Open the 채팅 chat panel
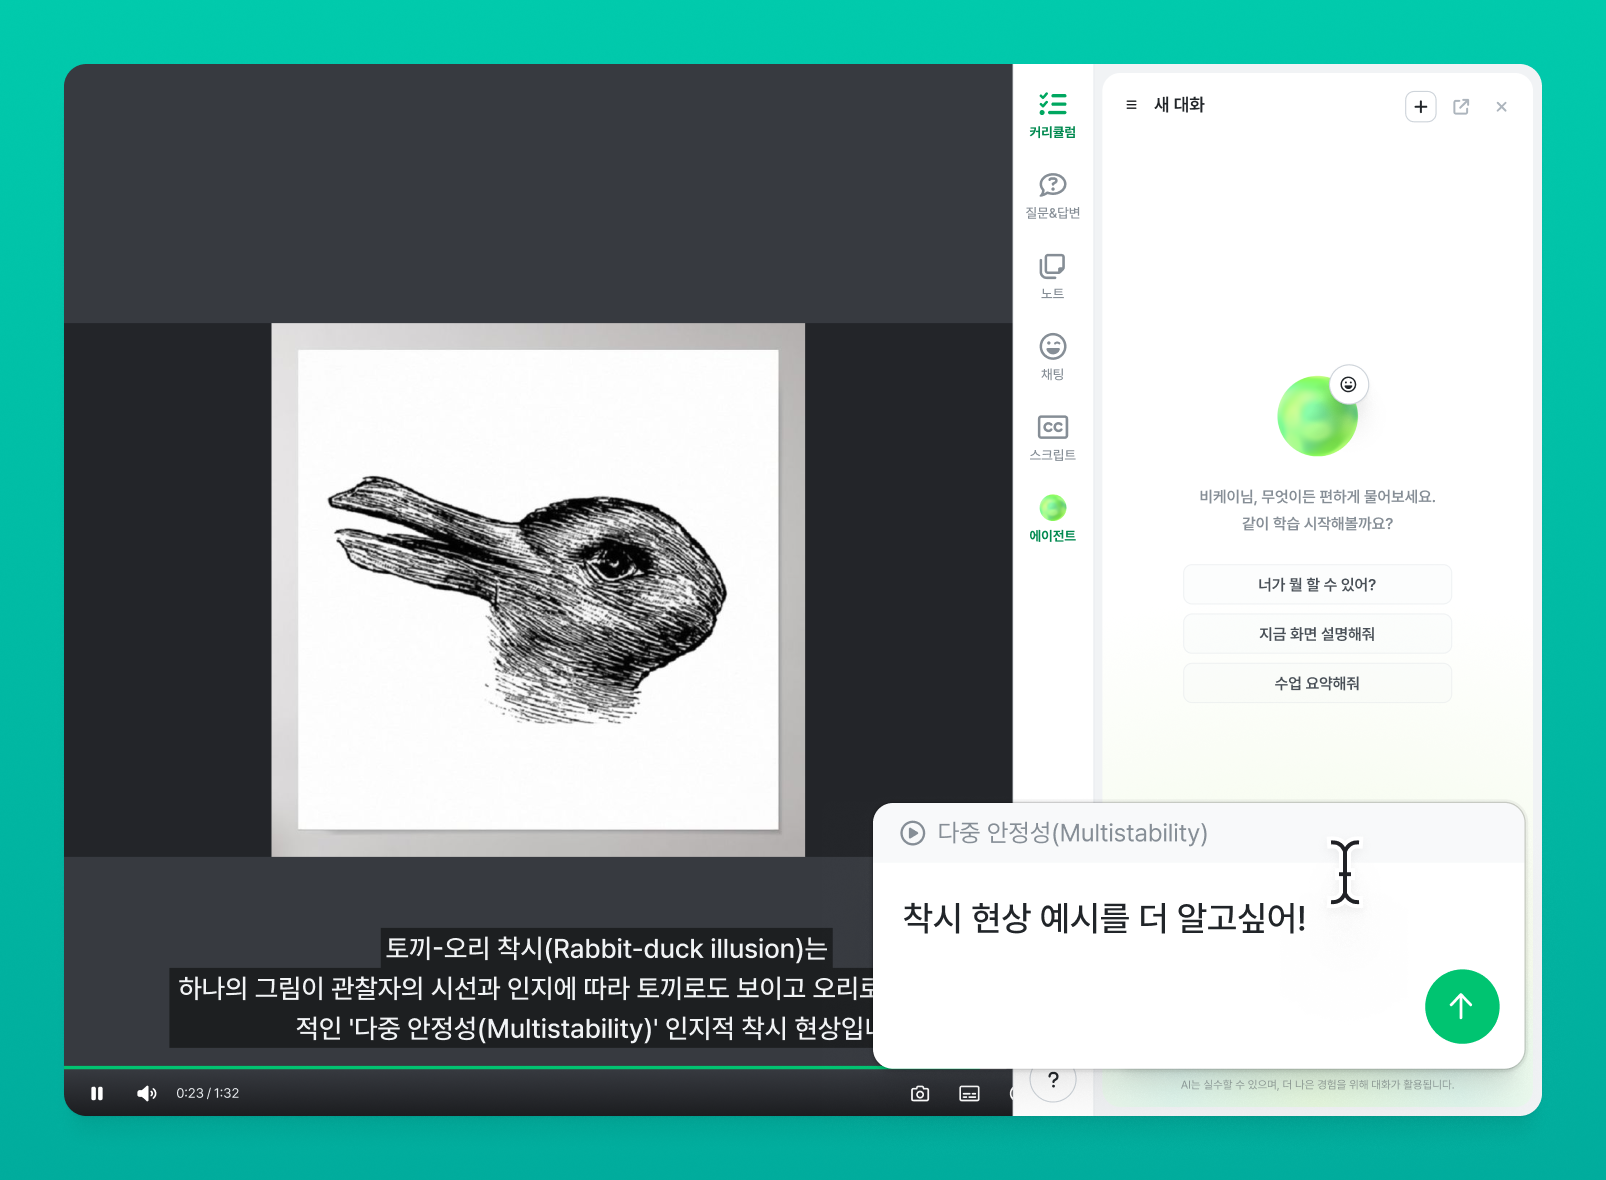The height and width of the screenshot is (1180, 1606). click(1052, 358)
